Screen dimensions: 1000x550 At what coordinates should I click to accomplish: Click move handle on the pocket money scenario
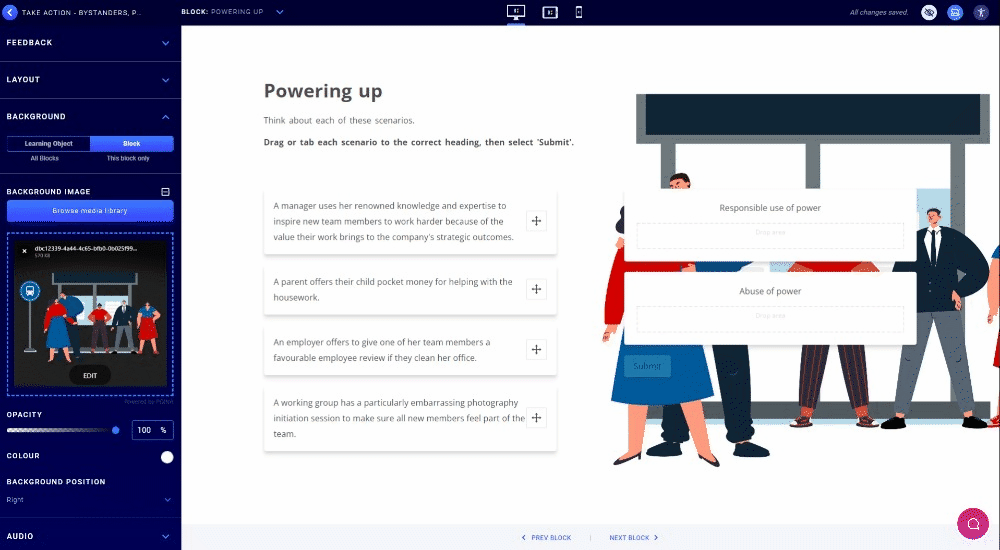pyautogui.click(x=537, y=289)
